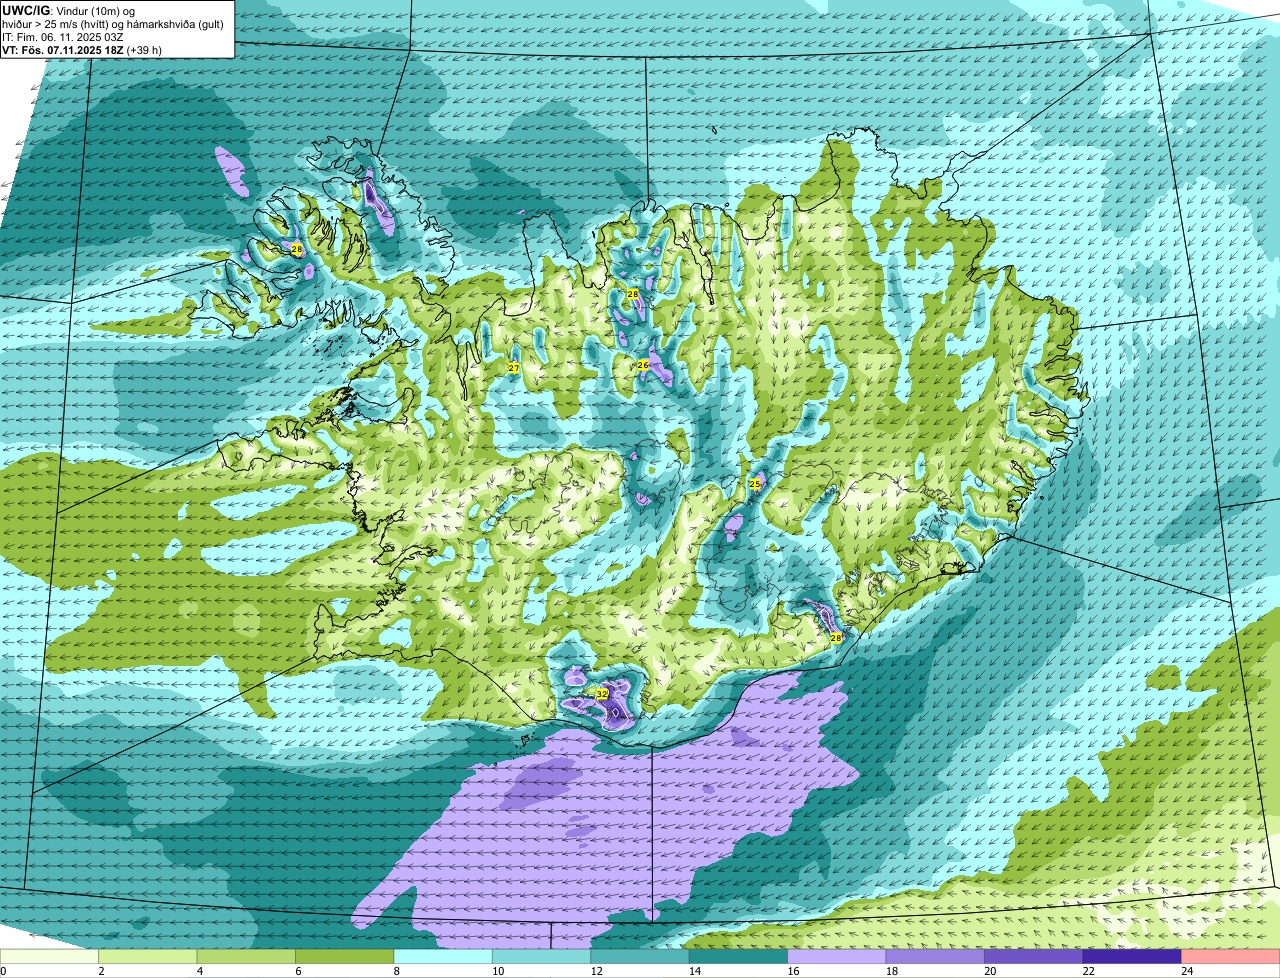Click the 0–2 m/s palest yellow legend swatch

(50, 956)
